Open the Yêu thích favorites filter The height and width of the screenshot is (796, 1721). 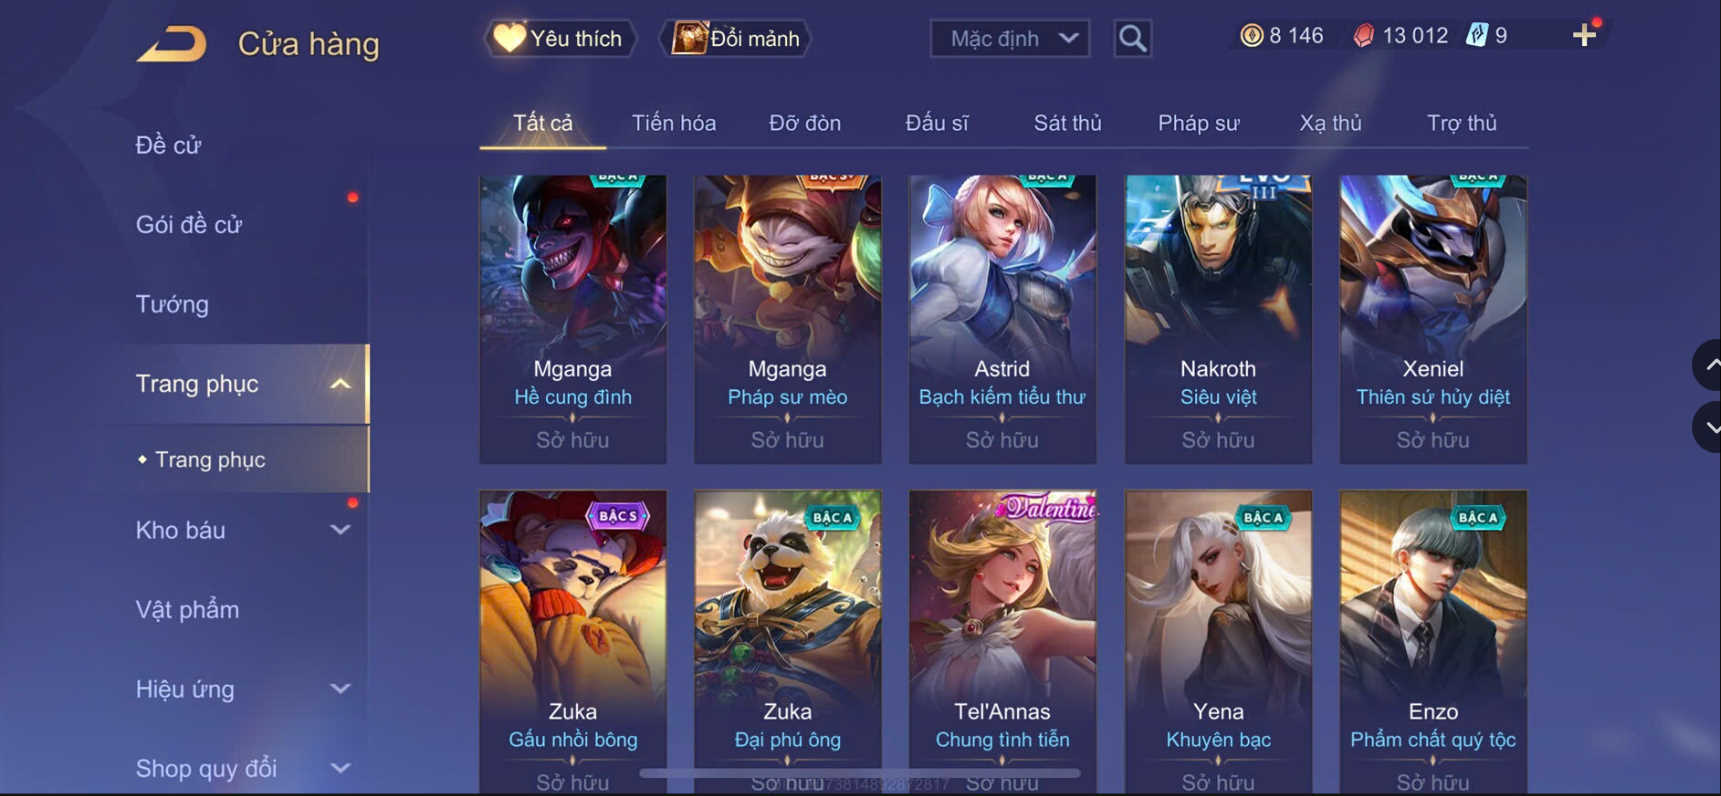tap(560, 39)
